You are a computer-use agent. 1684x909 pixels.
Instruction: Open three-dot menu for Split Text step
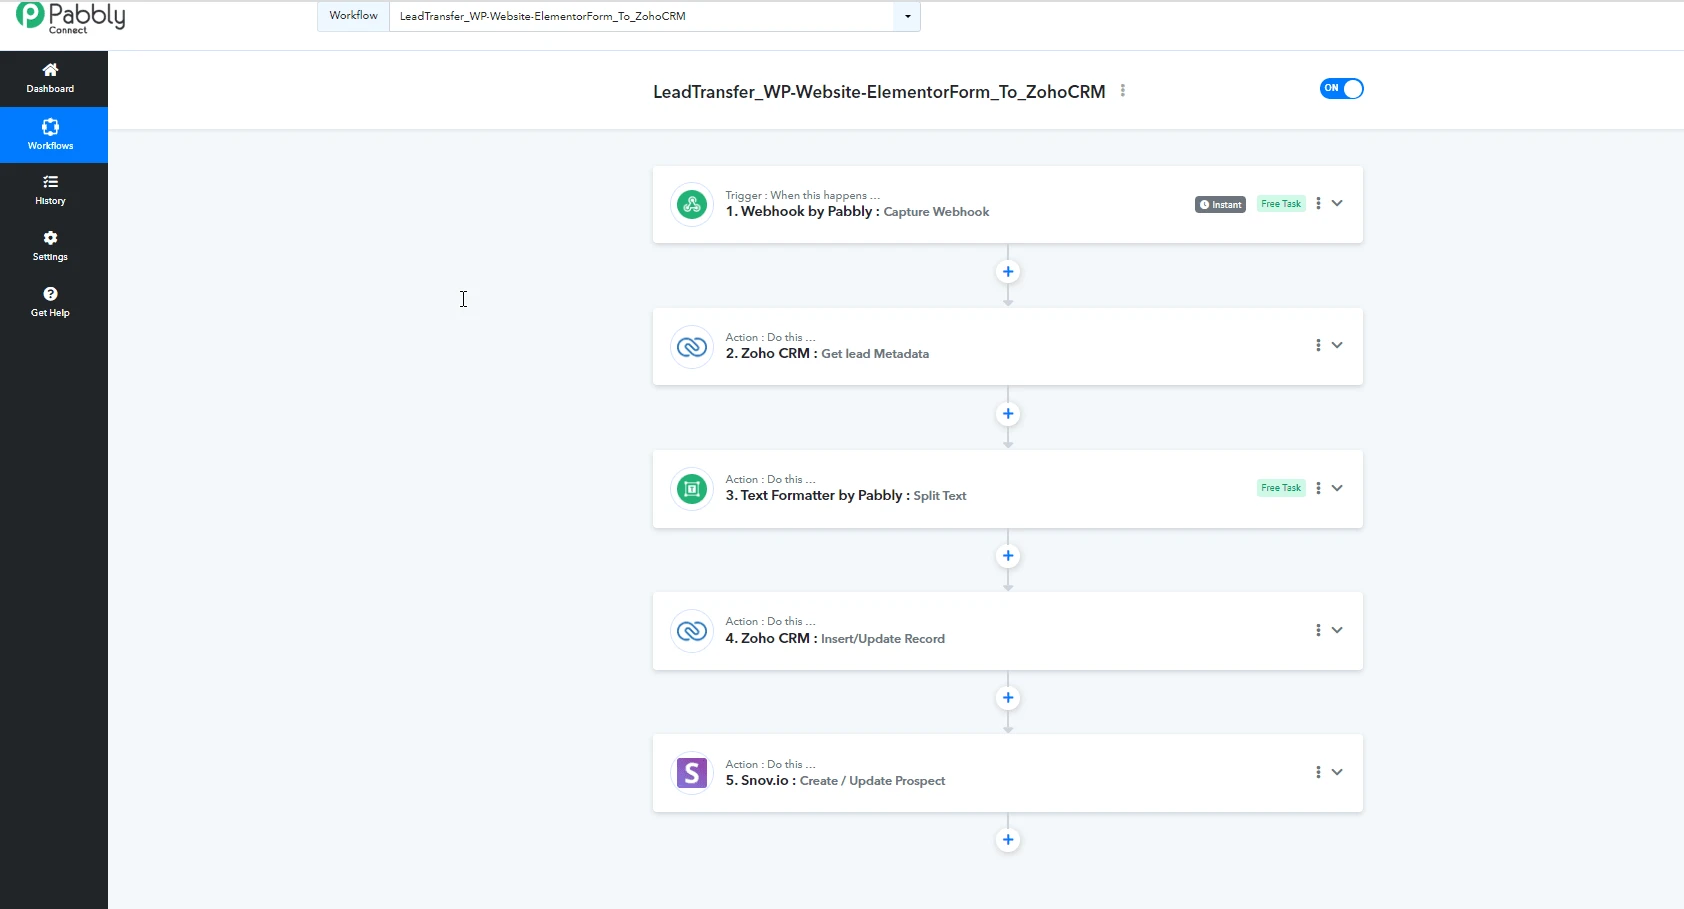tap(1318, 488)
